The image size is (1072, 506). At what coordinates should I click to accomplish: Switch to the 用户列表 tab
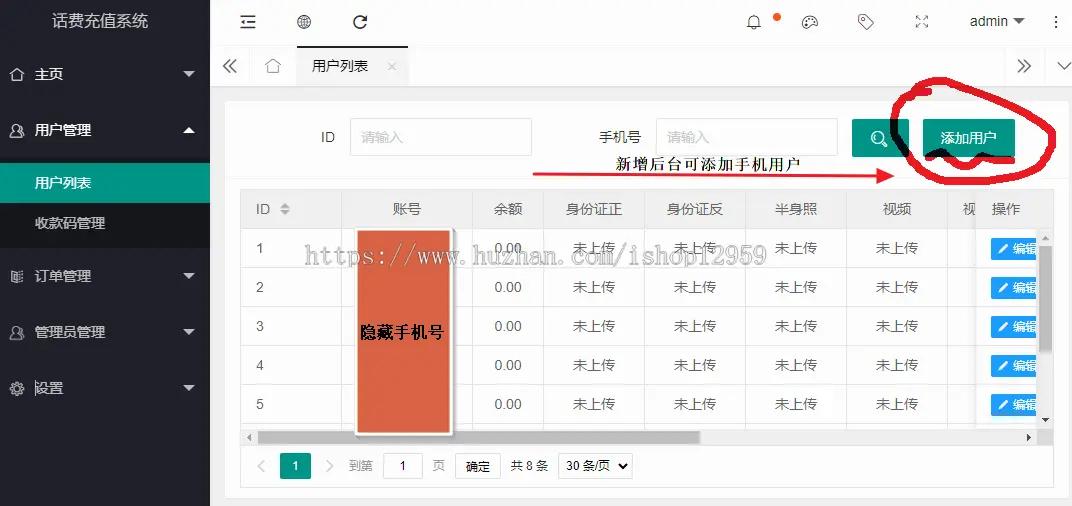pos(340,66)
